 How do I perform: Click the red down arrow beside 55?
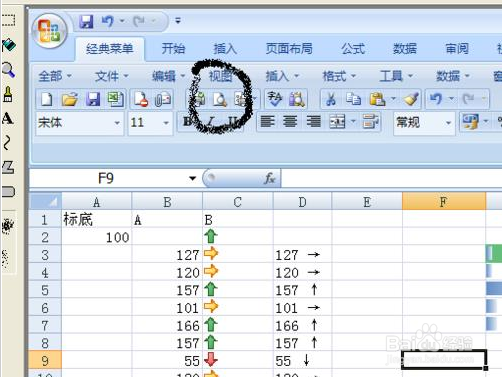tap(211, 360)
